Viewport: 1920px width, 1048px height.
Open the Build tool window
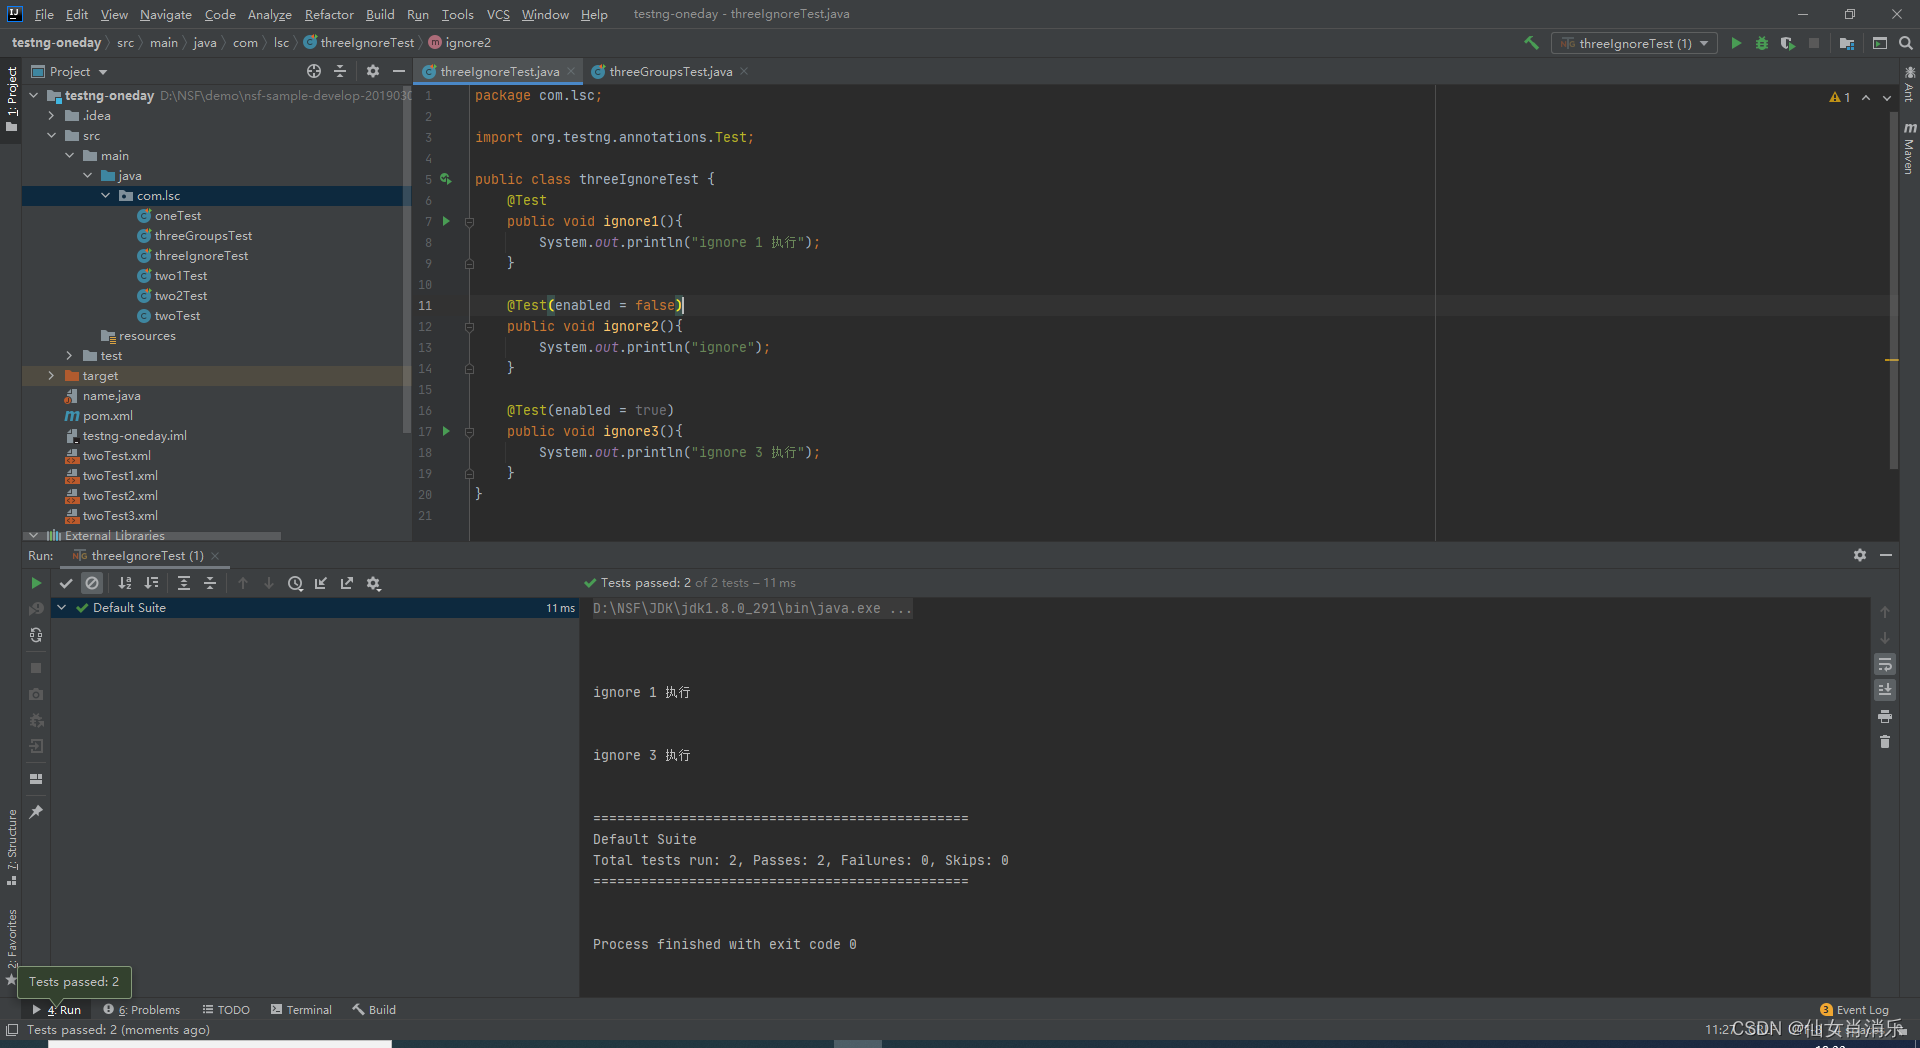[374, 1009]
